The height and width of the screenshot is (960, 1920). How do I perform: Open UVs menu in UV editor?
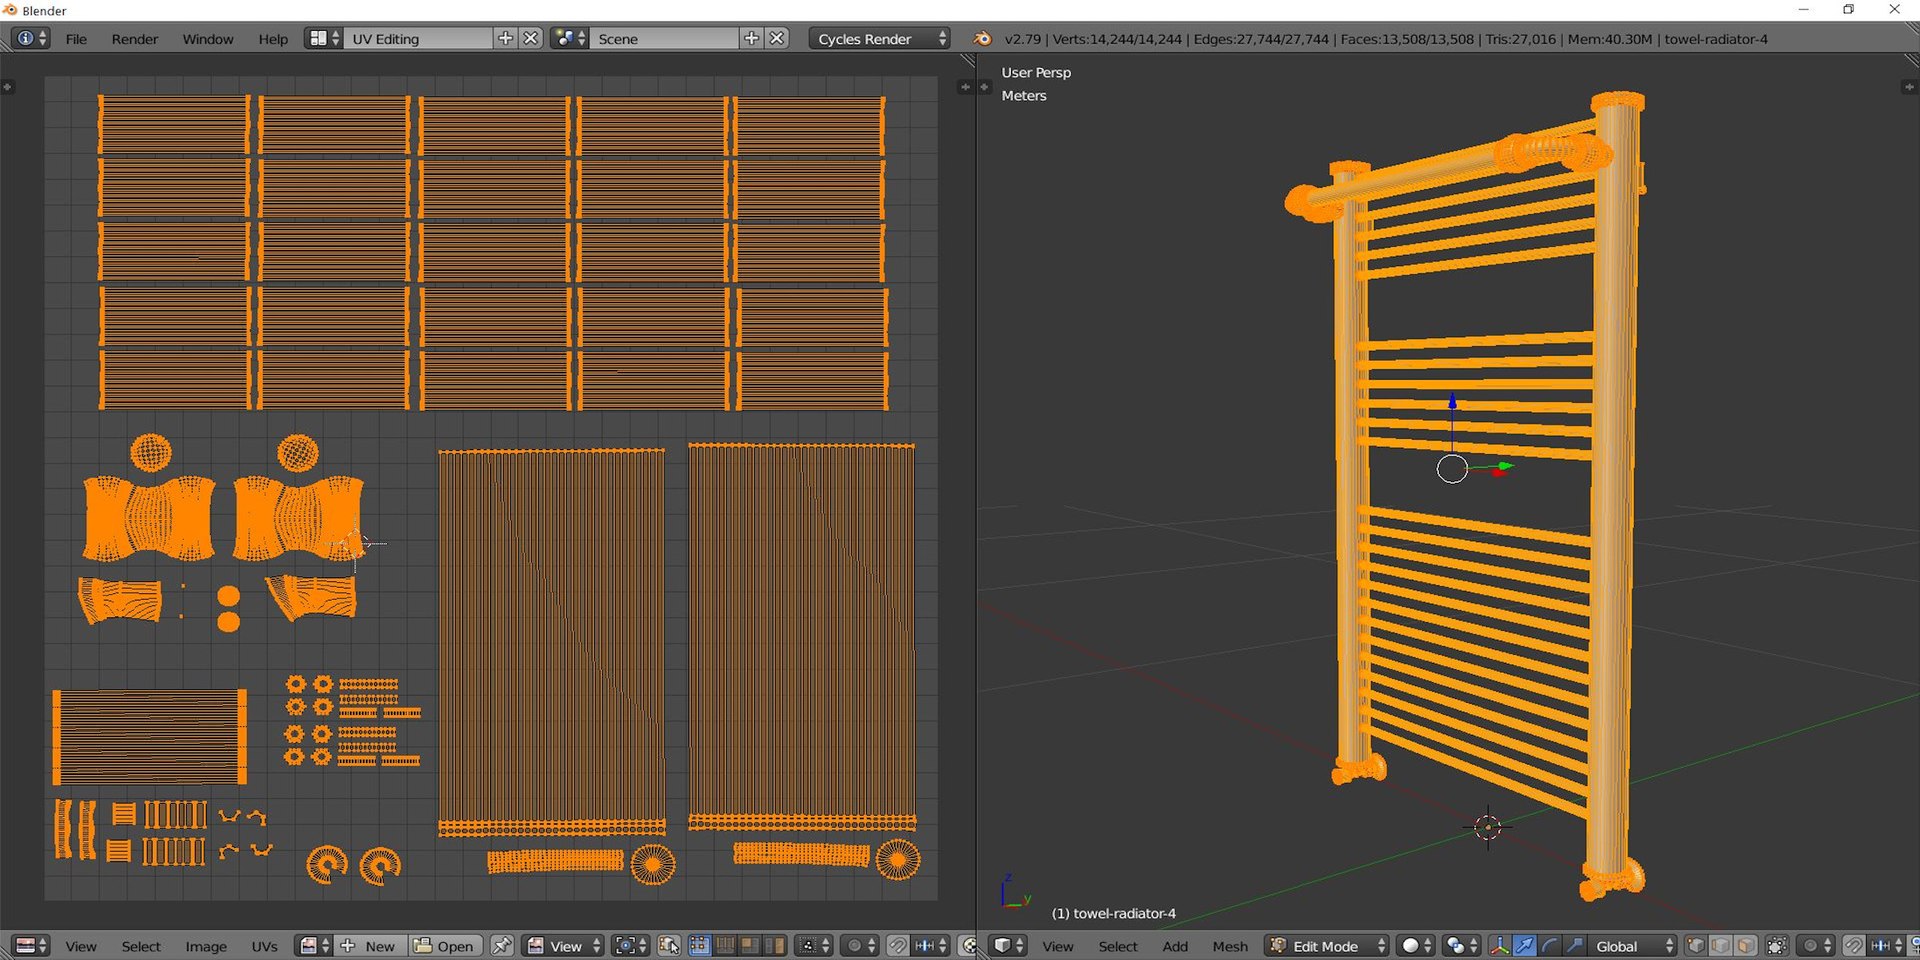click(x=264, y=946)
